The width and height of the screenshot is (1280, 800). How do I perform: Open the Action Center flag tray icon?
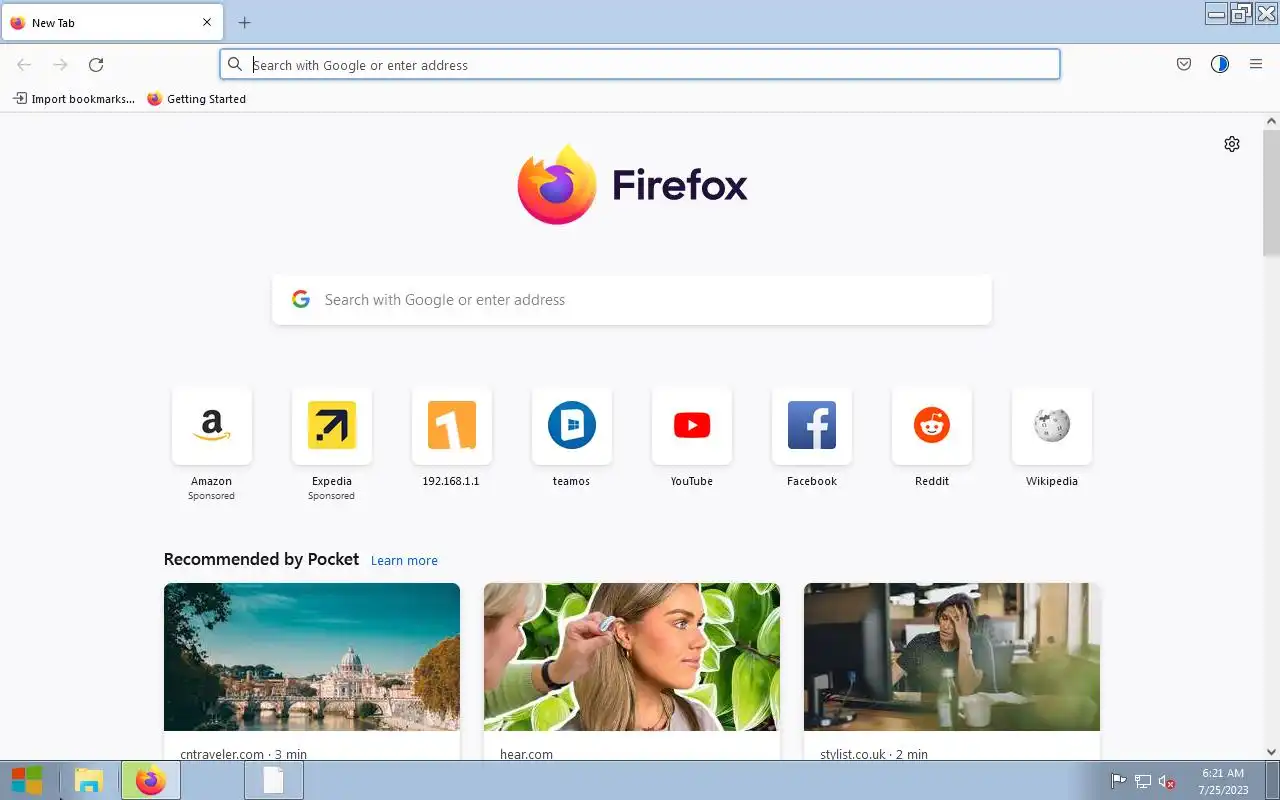(1118, 781)
